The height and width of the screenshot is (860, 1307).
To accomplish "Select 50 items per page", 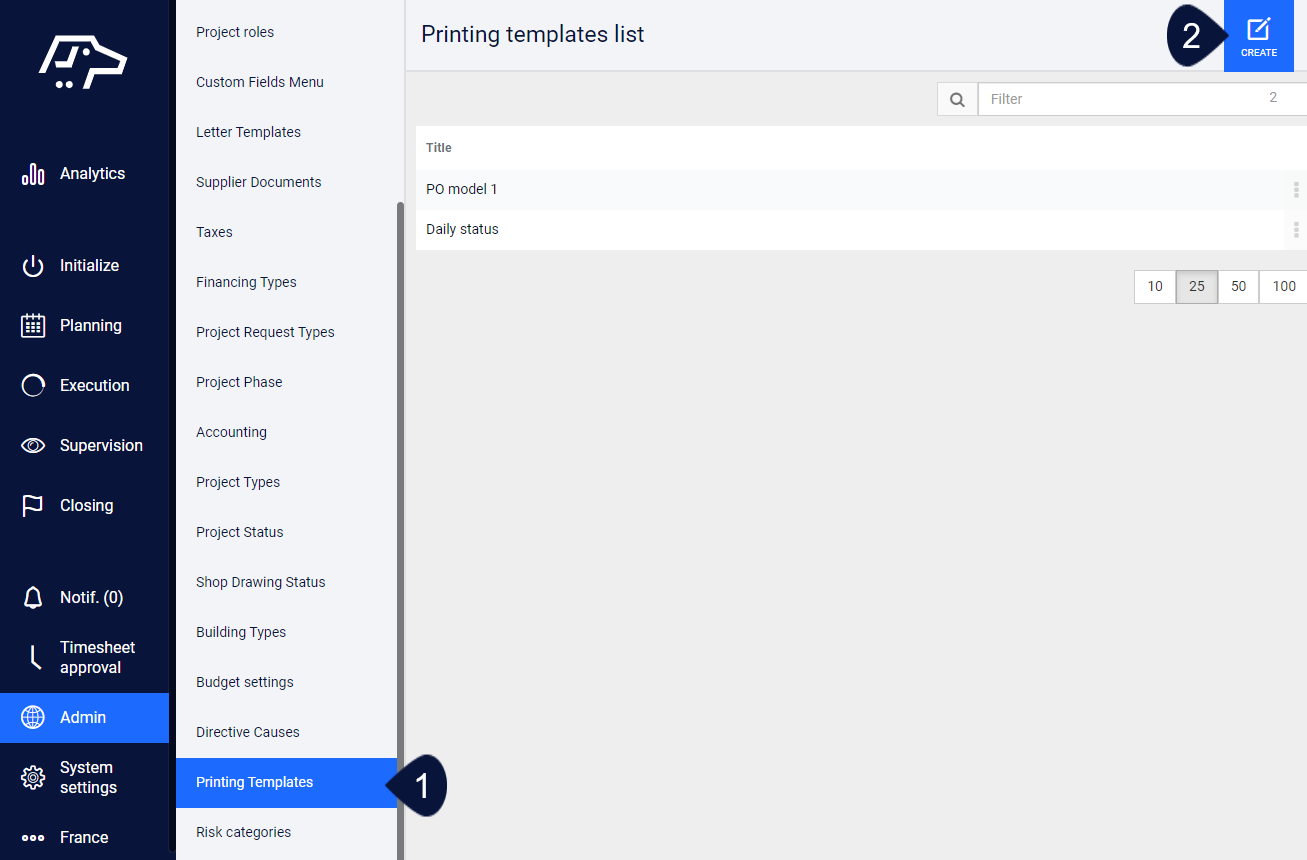I will point(1238,286).
